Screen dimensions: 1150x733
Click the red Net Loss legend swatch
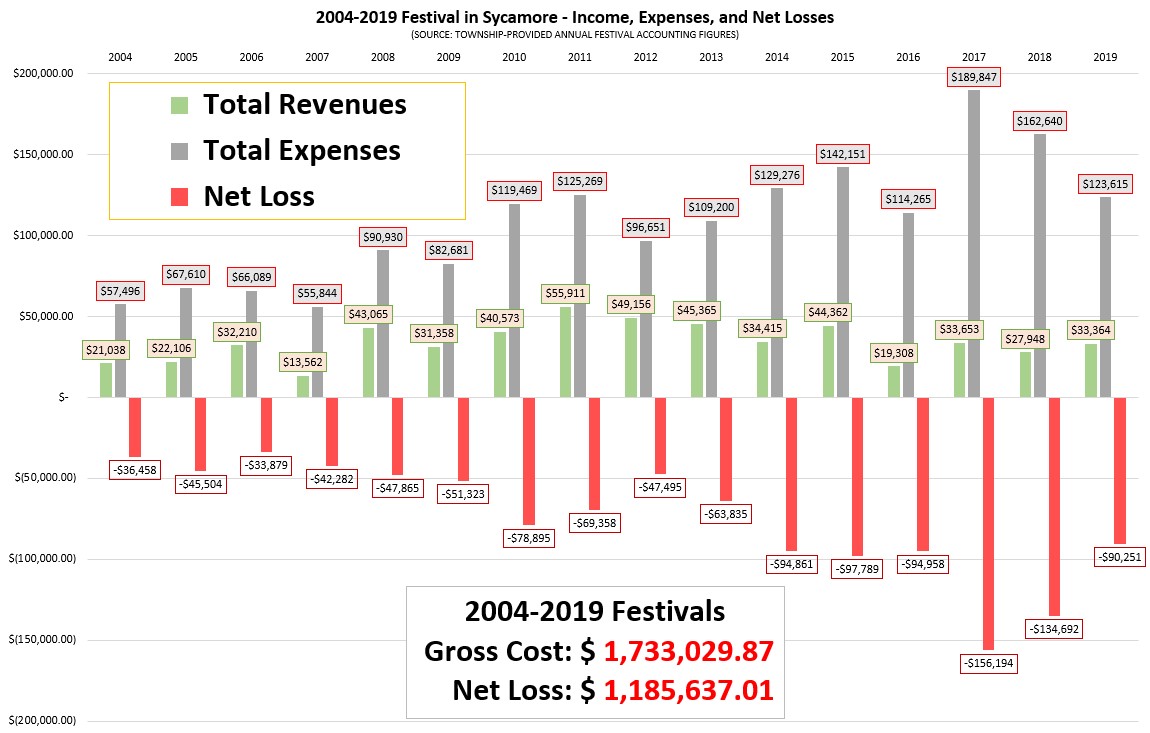(x=179, y=197)
